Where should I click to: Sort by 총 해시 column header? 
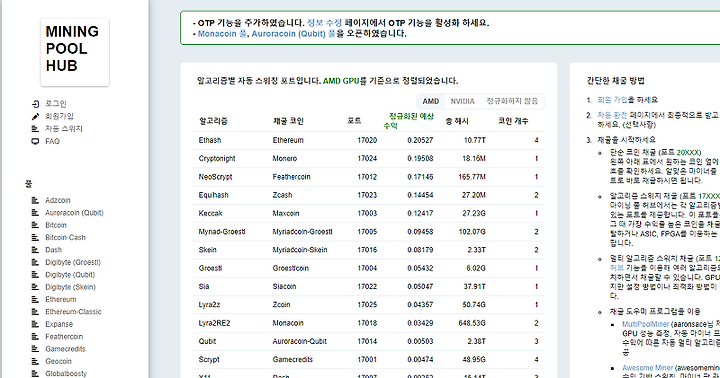pos(457,121)
